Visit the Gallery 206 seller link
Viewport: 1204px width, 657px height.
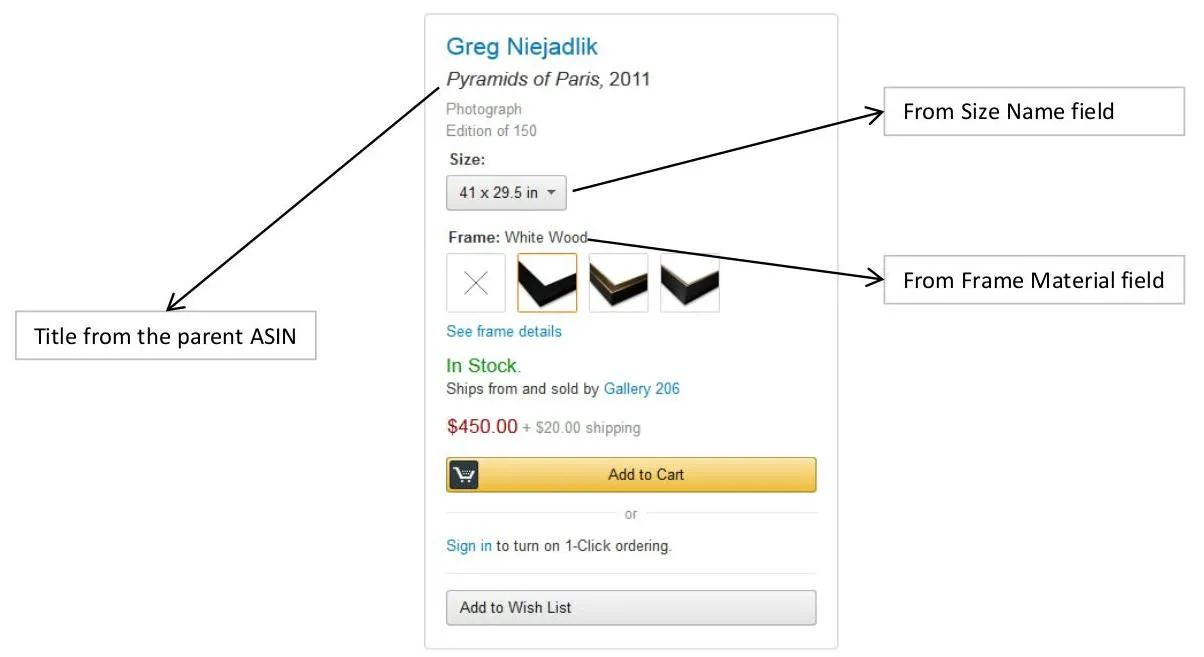pos(641,388)
